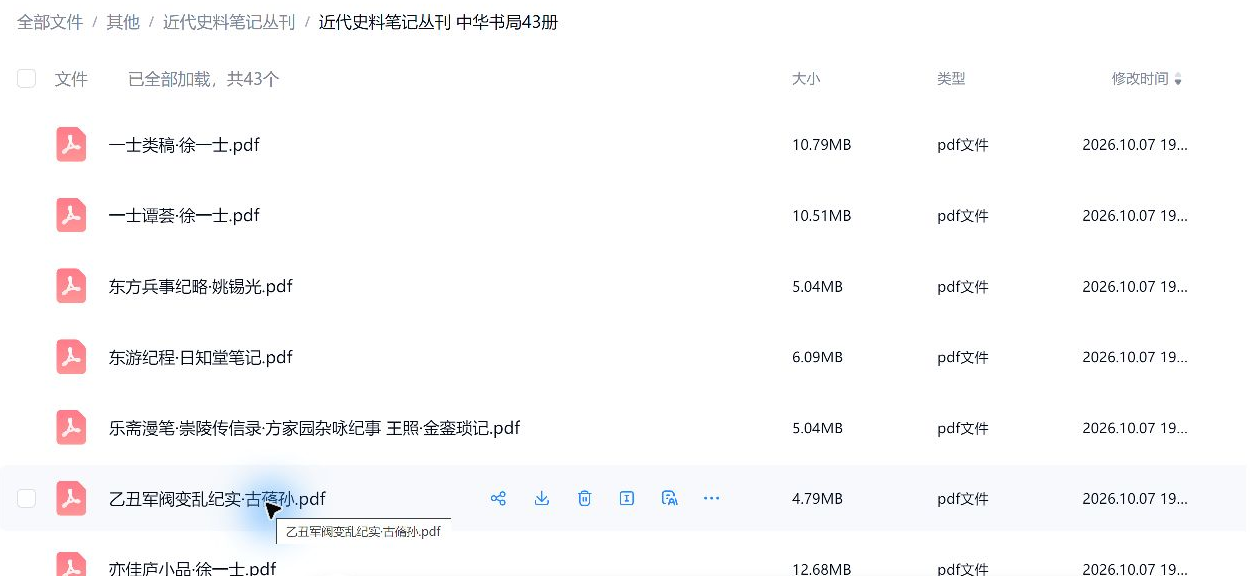Click PDF icon of 亦佳庐小品·徐一士.pdf
This screenshot has width=1250, height=576.
coord(71,564)
